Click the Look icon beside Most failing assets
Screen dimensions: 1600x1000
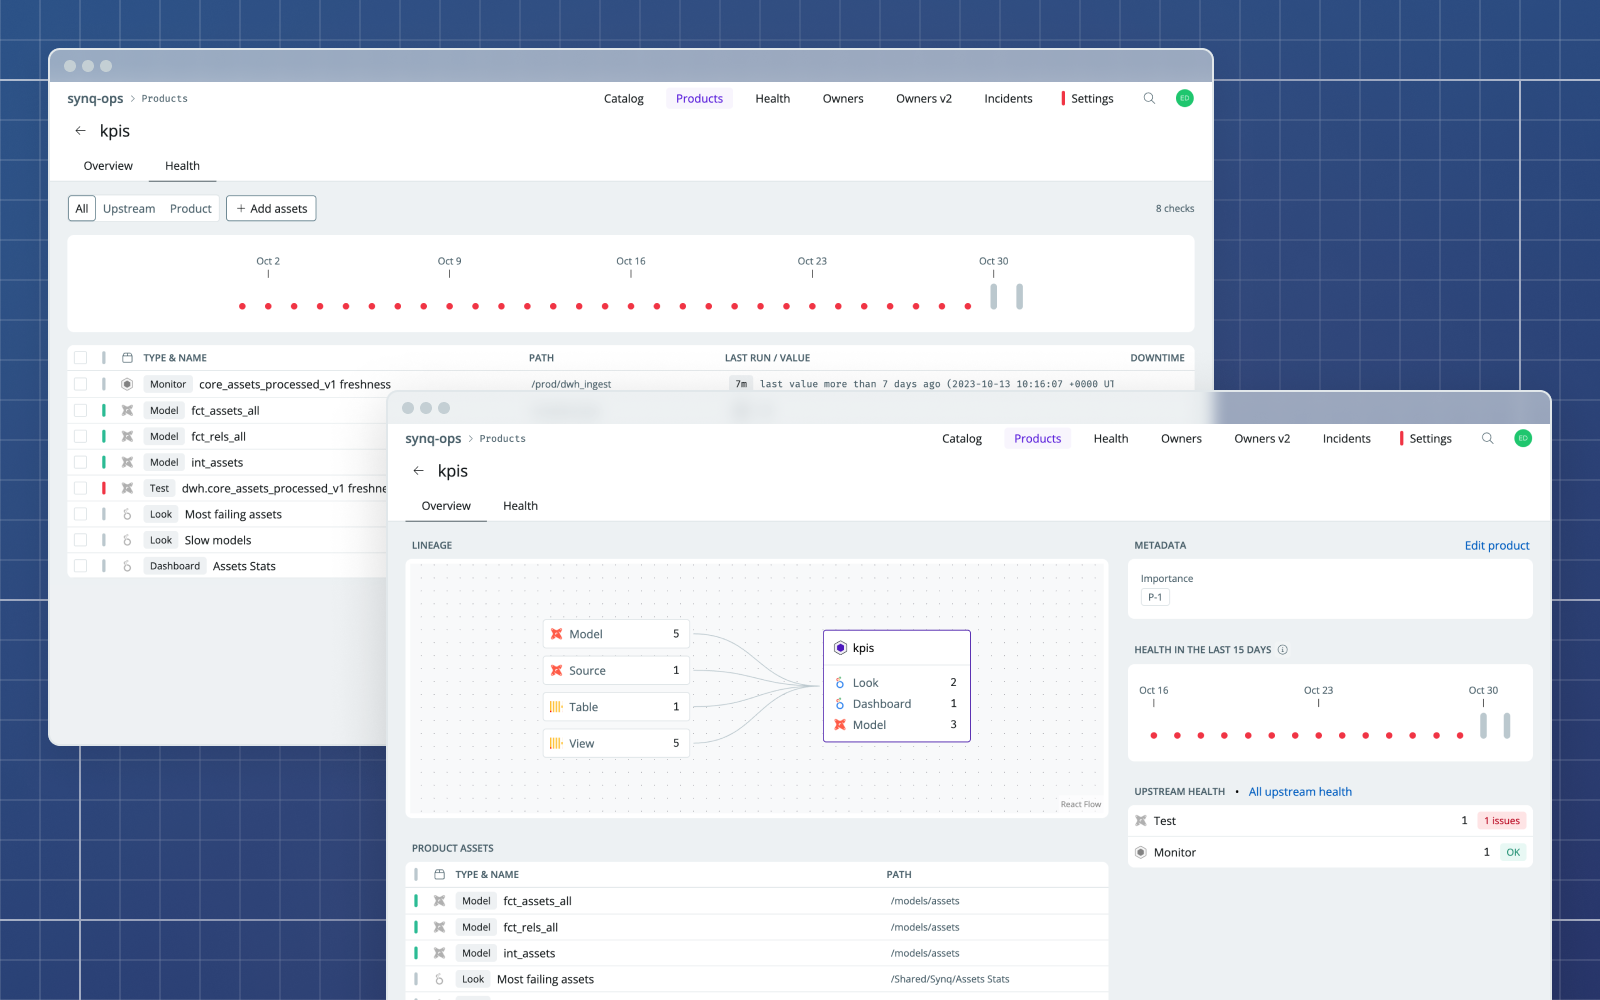pos(125,514)
